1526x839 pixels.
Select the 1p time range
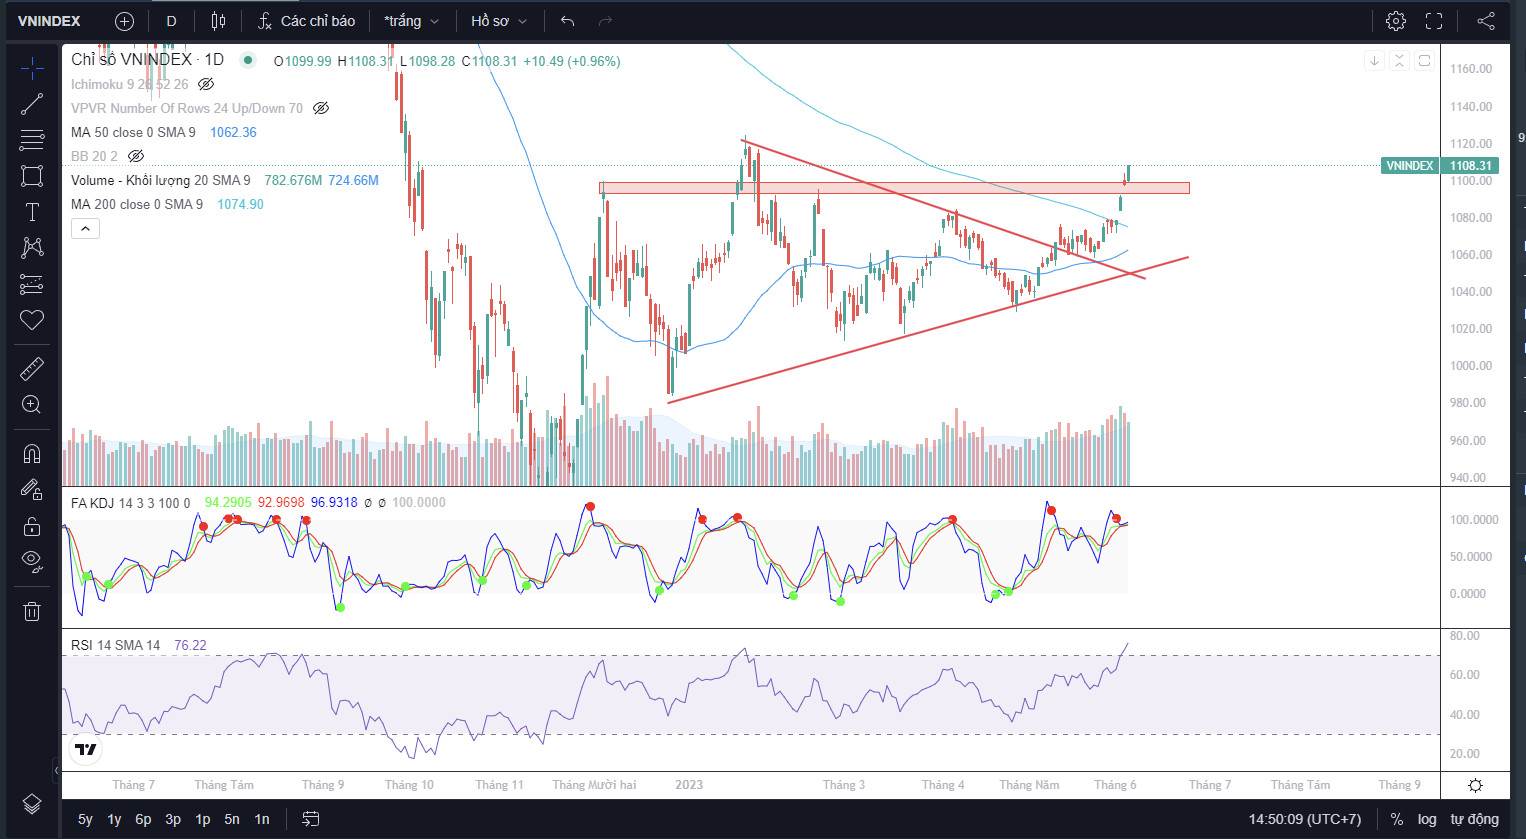click(x=203, y=819)
